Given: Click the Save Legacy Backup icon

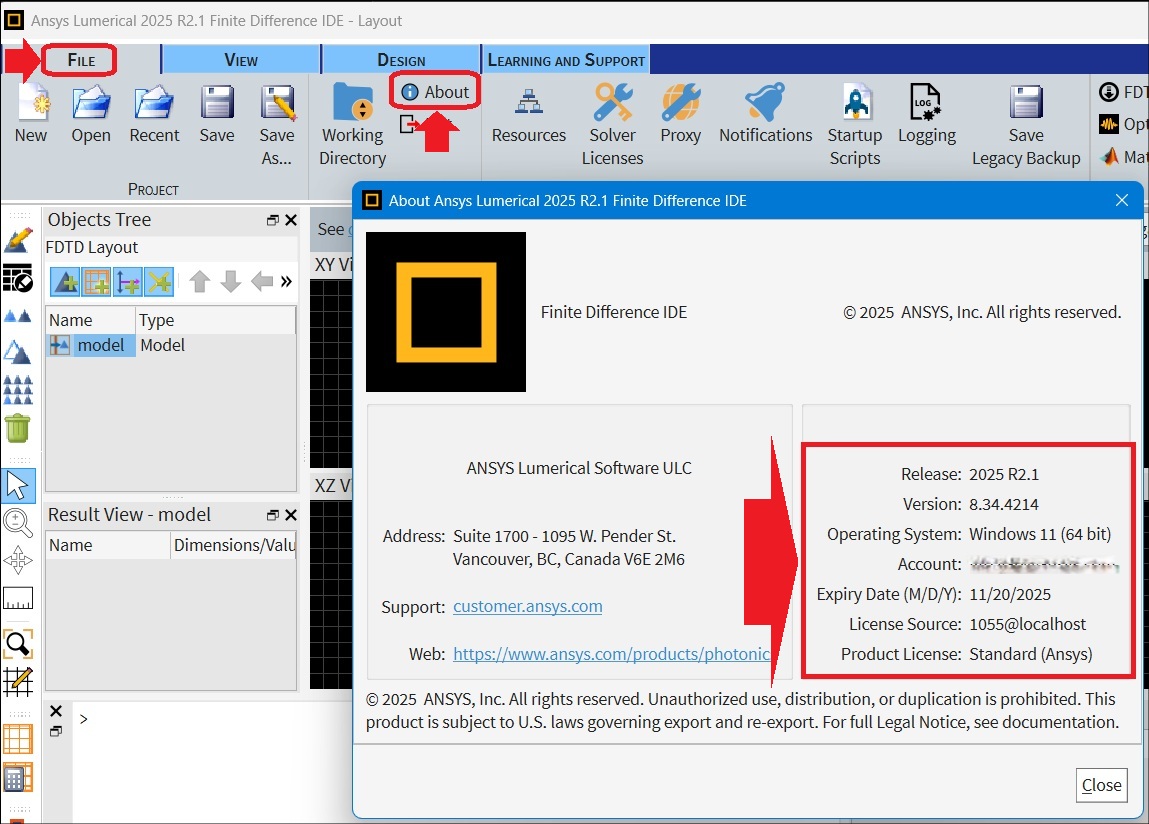Looking at the screenshot, I should coord(1026,106).
